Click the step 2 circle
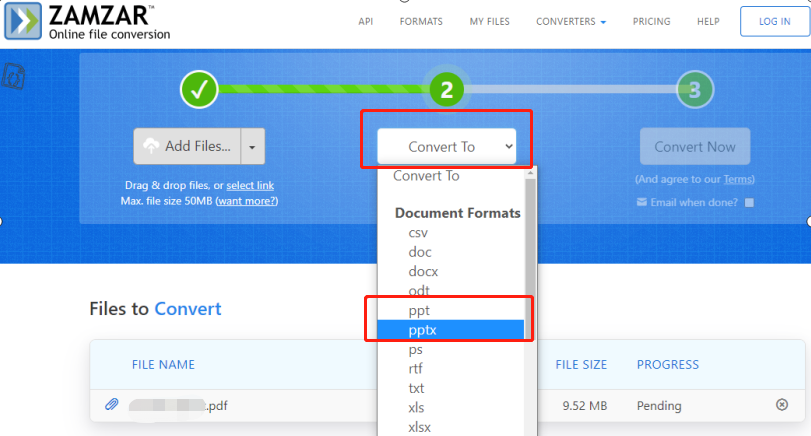Viewport: 811px width, 436px height. pyautogui.click(x=447, y=89)
